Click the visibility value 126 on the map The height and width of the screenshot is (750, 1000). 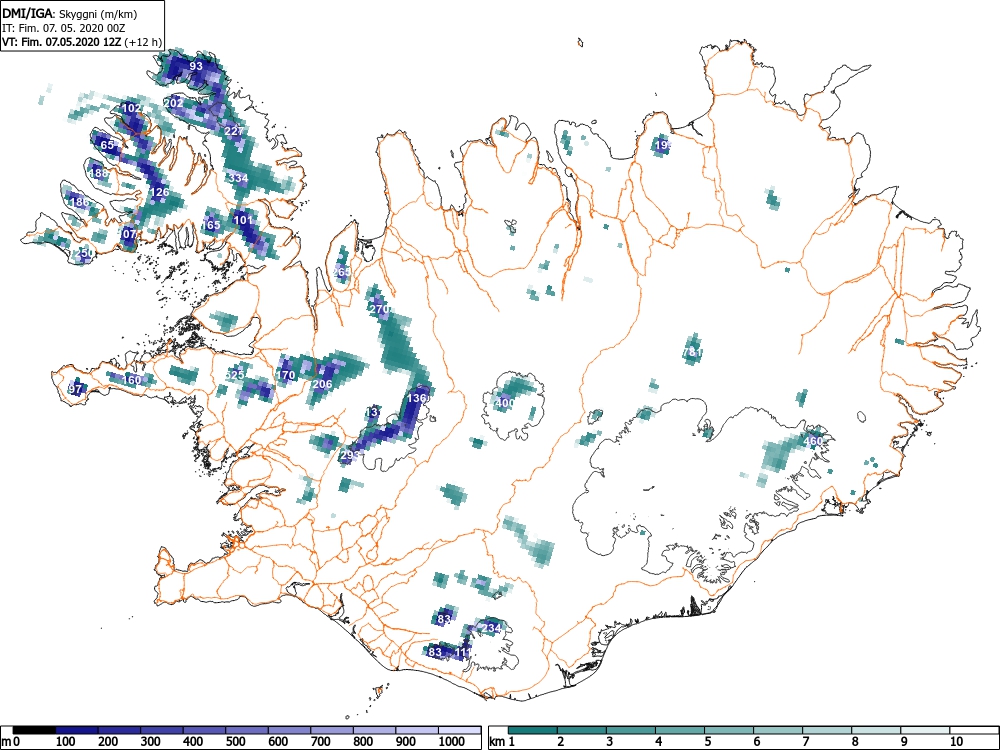point(159,192)
